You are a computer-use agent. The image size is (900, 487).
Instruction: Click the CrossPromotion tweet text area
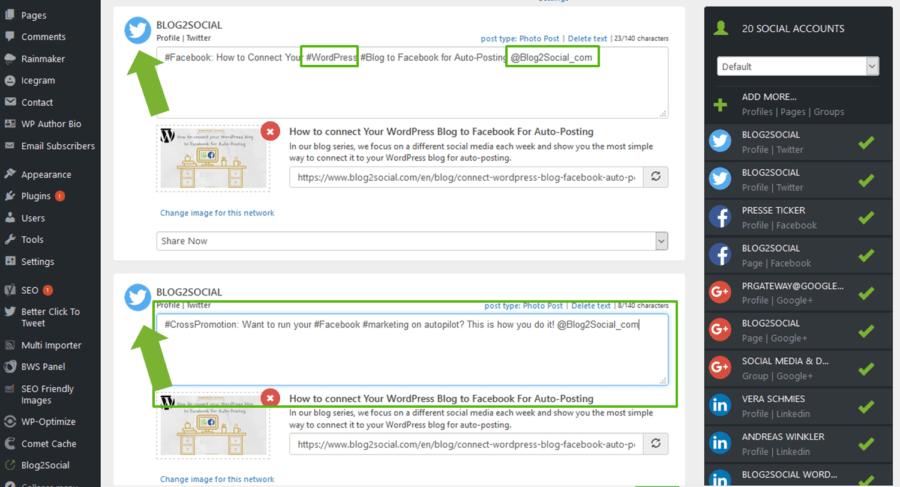click(x=412, y=349)
